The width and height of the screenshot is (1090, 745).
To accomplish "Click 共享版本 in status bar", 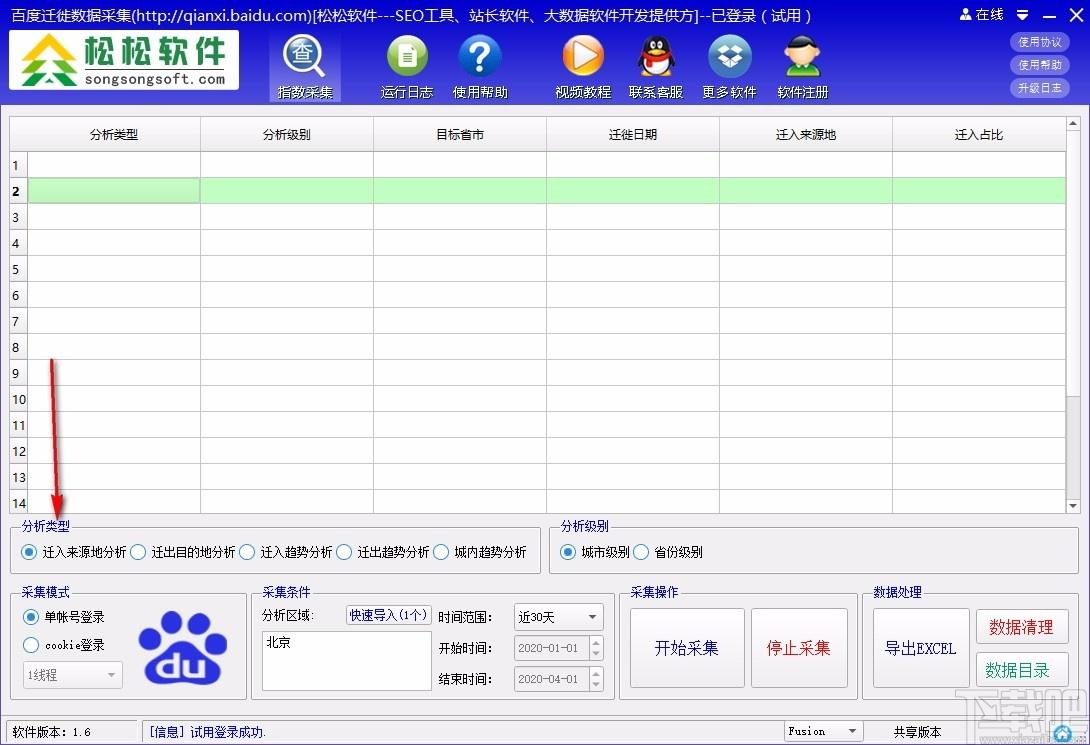I will [x=917, y=732].
